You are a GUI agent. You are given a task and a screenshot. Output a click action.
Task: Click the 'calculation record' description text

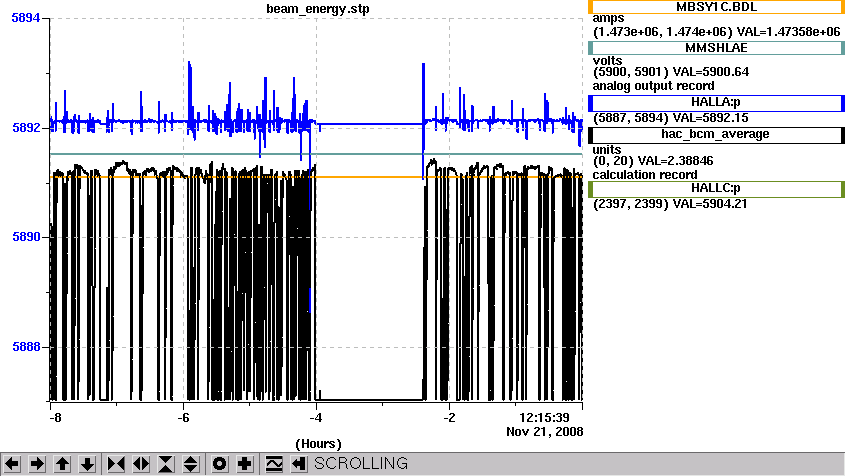point(645,175)
